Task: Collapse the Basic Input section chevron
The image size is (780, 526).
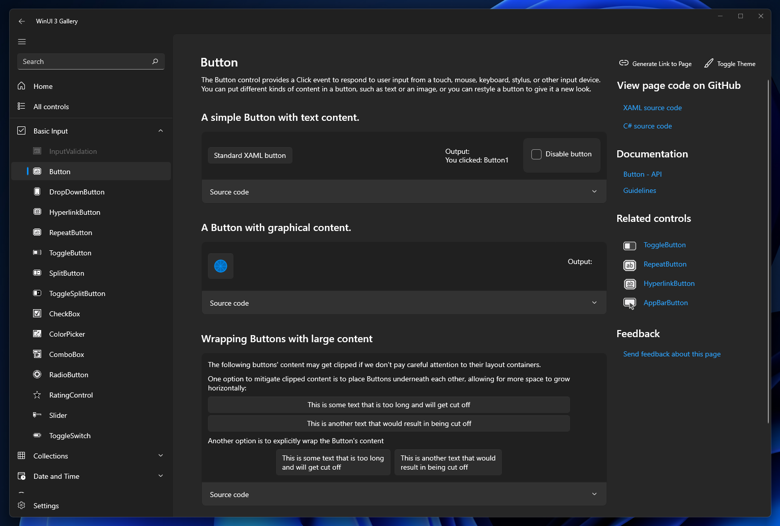Action: (x=161, y=131)
